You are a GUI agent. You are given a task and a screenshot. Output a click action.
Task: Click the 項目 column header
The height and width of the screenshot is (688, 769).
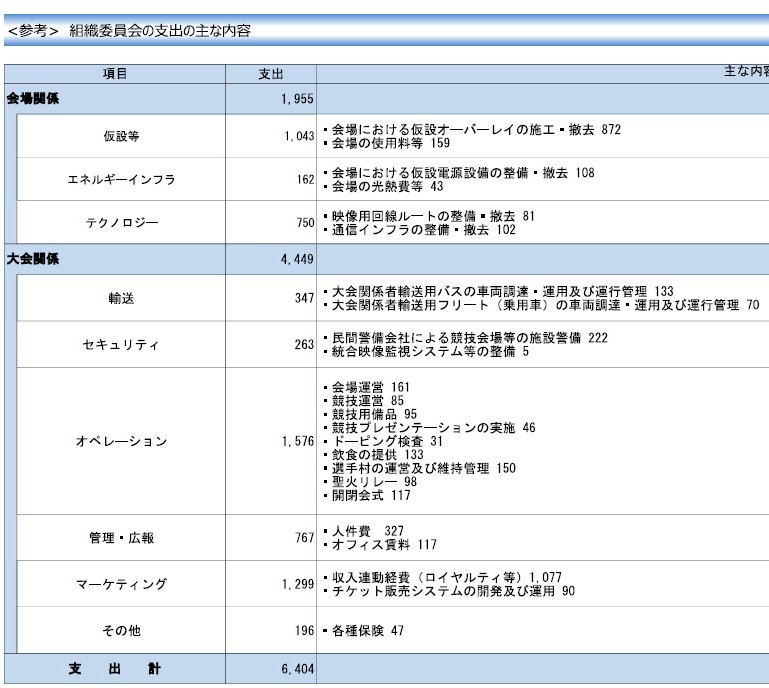[115, 74]
